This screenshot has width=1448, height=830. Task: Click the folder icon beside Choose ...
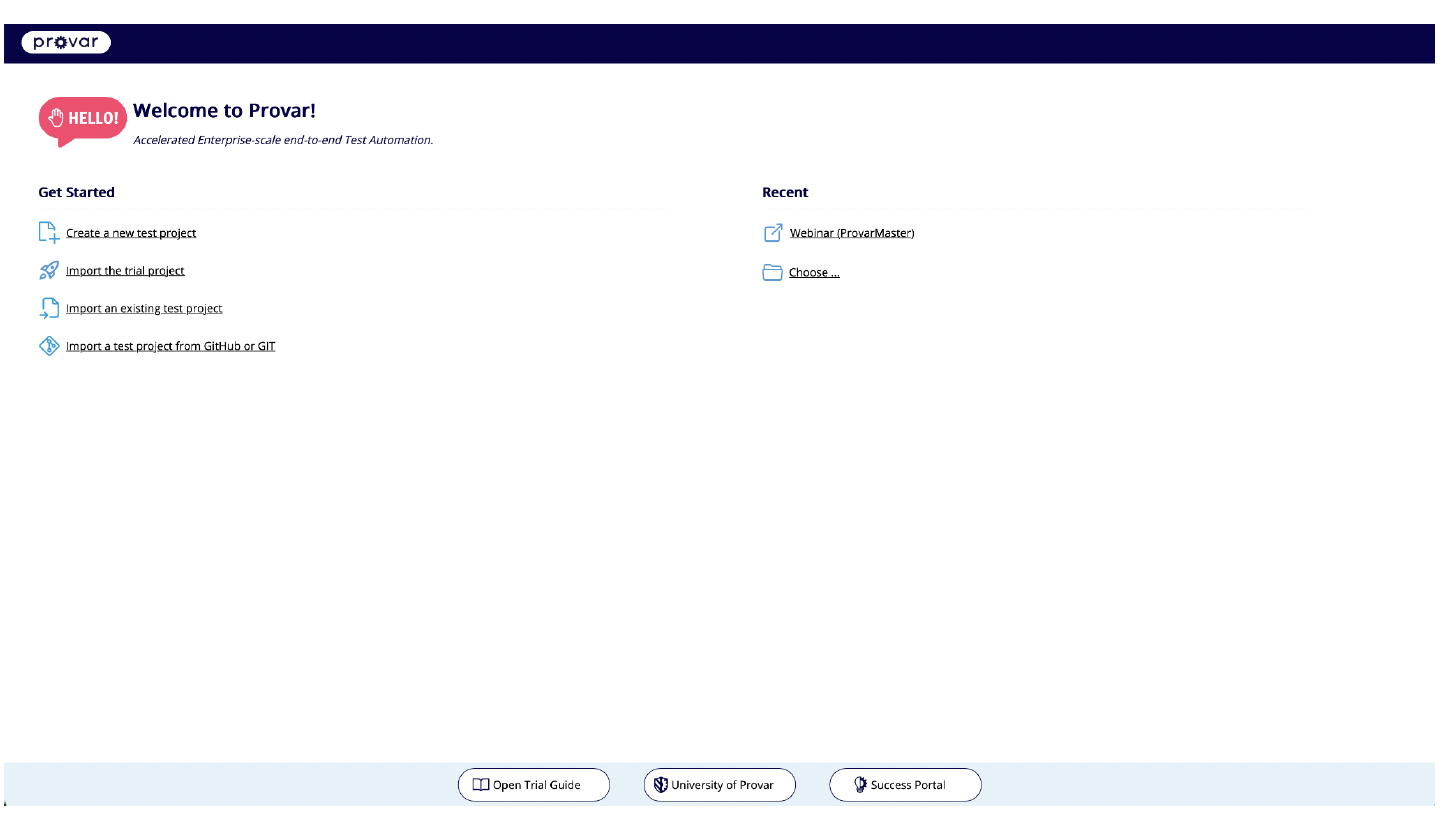point(772,273)
